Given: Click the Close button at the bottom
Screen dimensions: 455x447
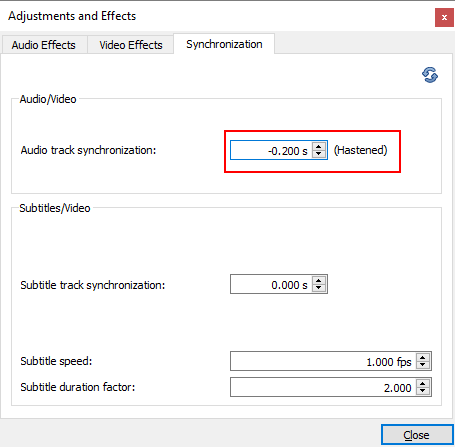Looking at the screenshot, I should coord(417,435).
